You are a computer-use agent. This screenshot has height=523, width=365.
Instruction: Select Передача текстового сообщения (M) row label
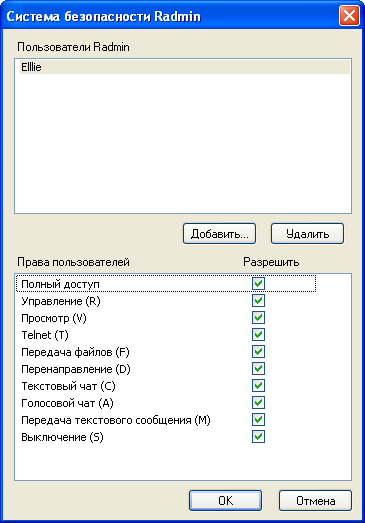click(x=116, y=420)
